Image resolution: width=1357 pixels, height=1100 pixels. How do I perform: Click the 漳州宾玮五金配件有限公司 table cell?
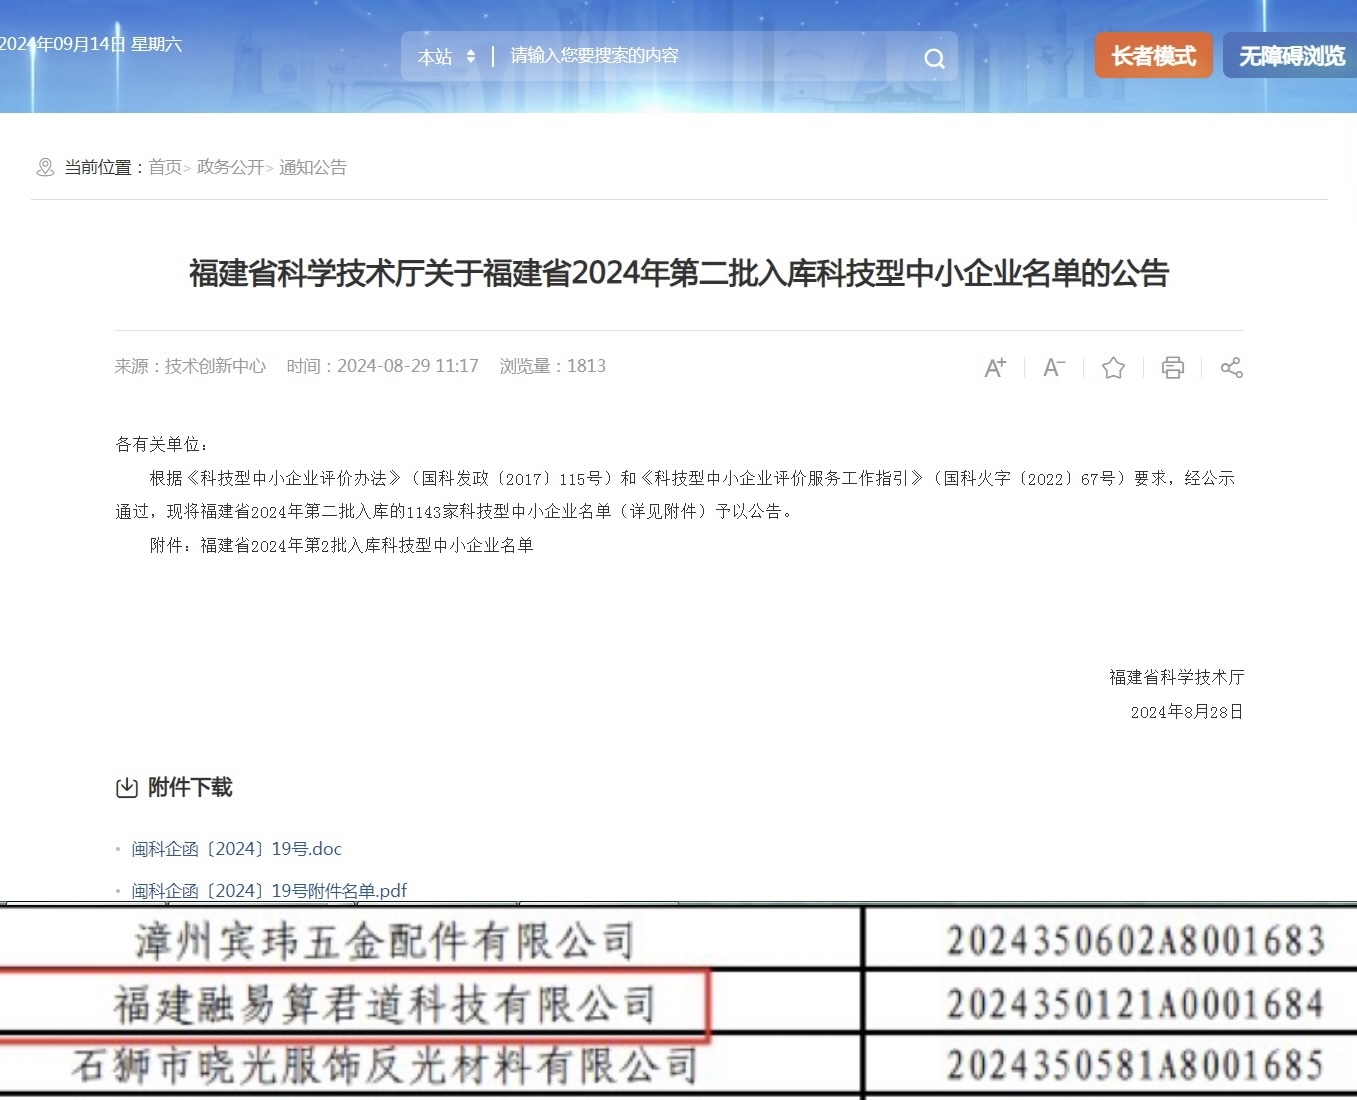[384, 941]
